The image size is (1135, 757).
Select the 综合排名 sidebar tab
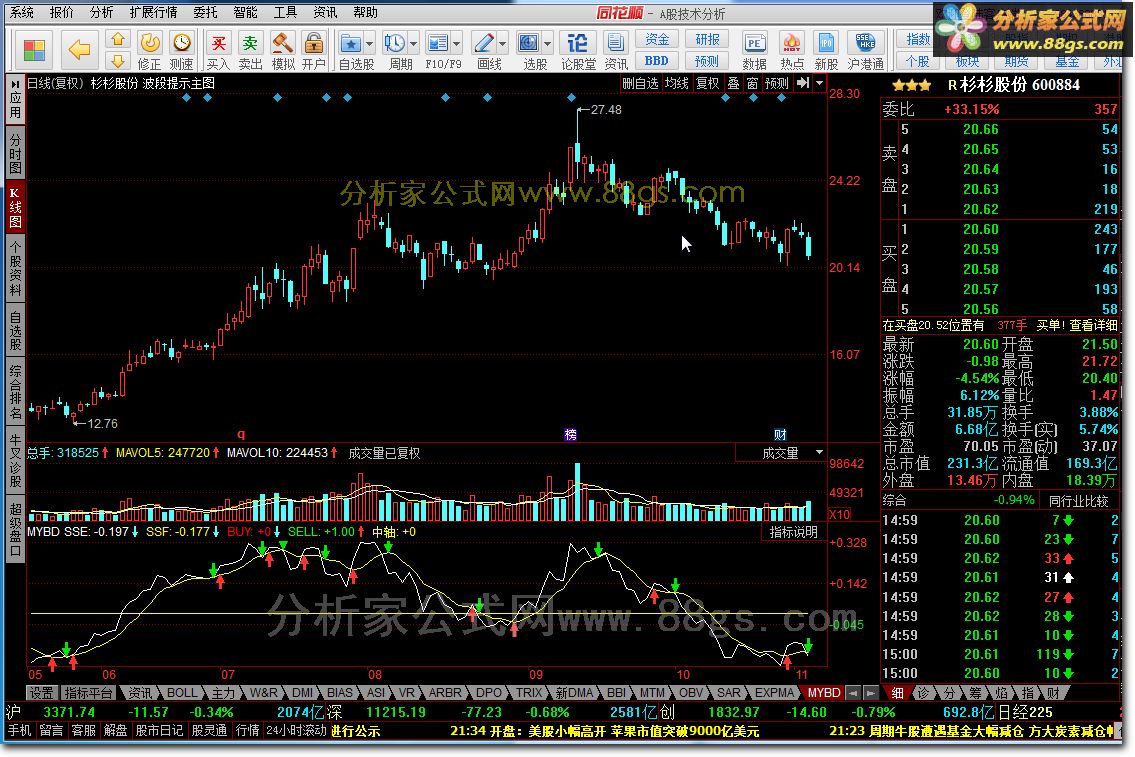pyautogui.click(x=15, y=393)
